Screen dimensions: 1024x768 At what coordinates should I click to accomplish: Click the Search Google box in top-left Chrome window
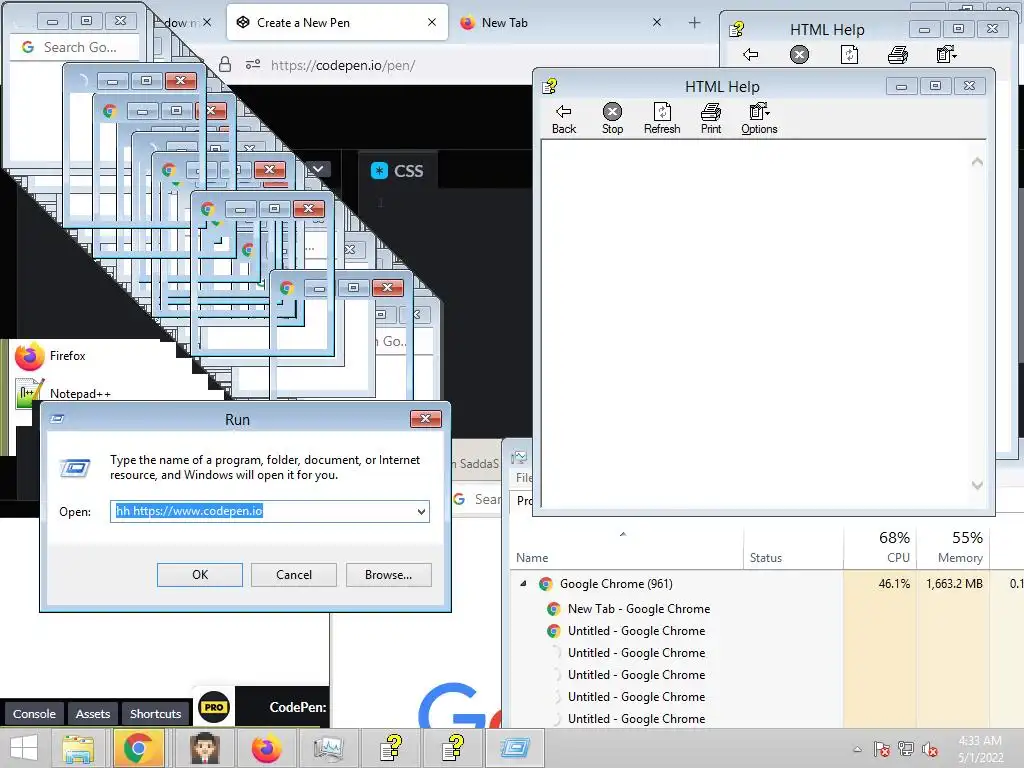75,47
